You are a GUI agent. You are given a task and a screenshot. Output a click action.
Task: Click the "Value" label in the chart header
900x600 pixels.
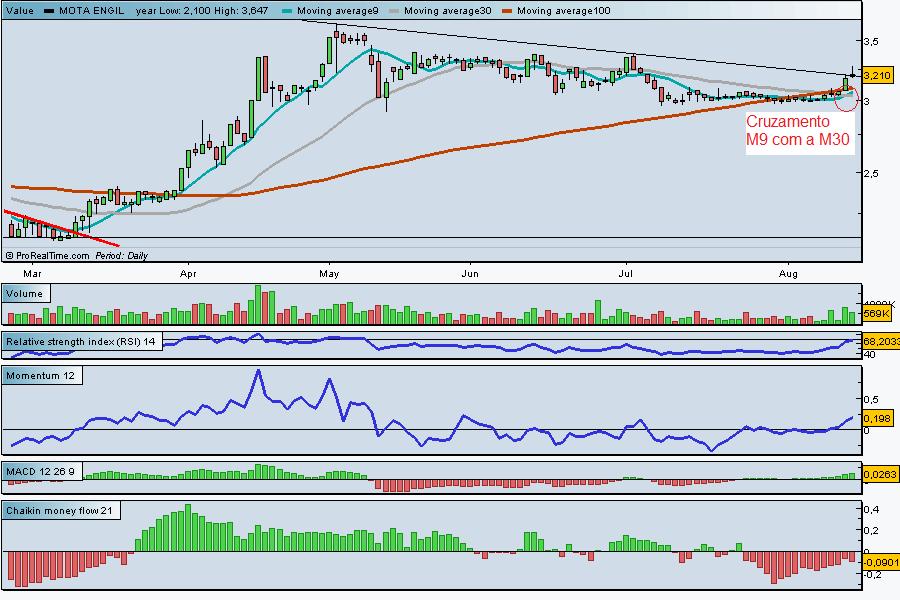[x=20, y=10]
